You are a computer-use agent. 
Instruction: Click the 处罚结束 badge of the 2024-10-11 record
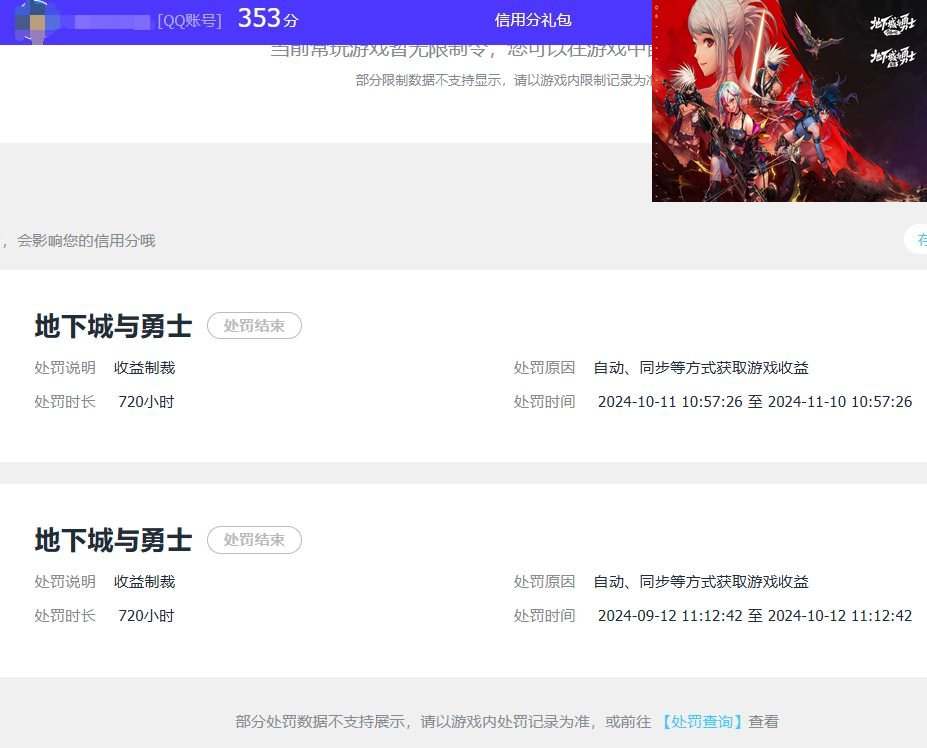click(254, 326)
